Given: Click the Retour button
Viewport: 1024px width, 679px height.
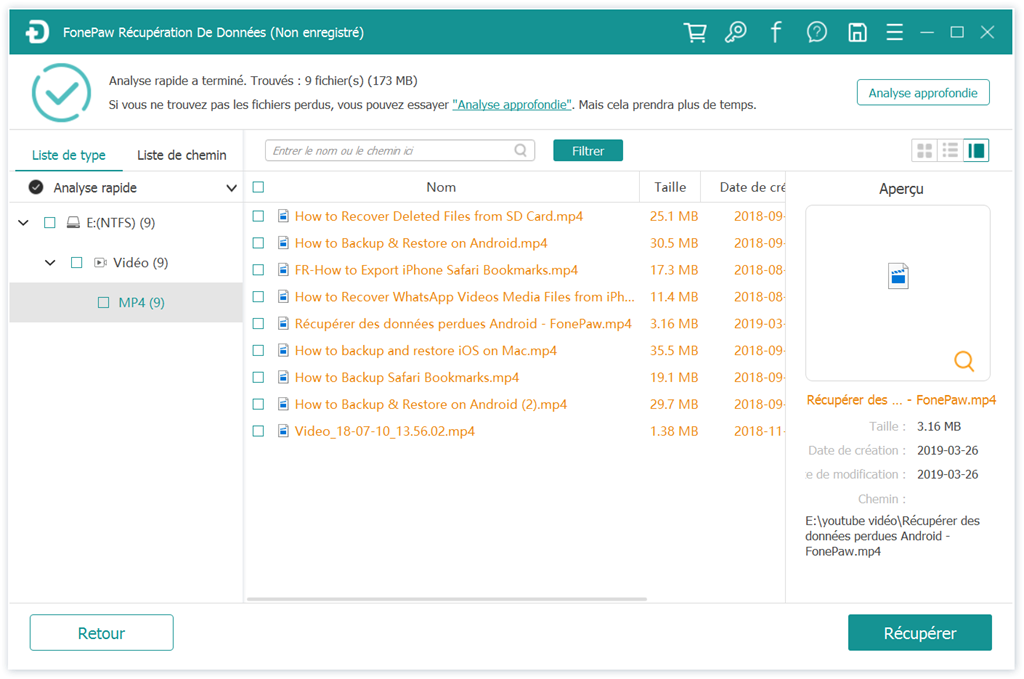Looking at the screenshot, I should click(101, 633).
